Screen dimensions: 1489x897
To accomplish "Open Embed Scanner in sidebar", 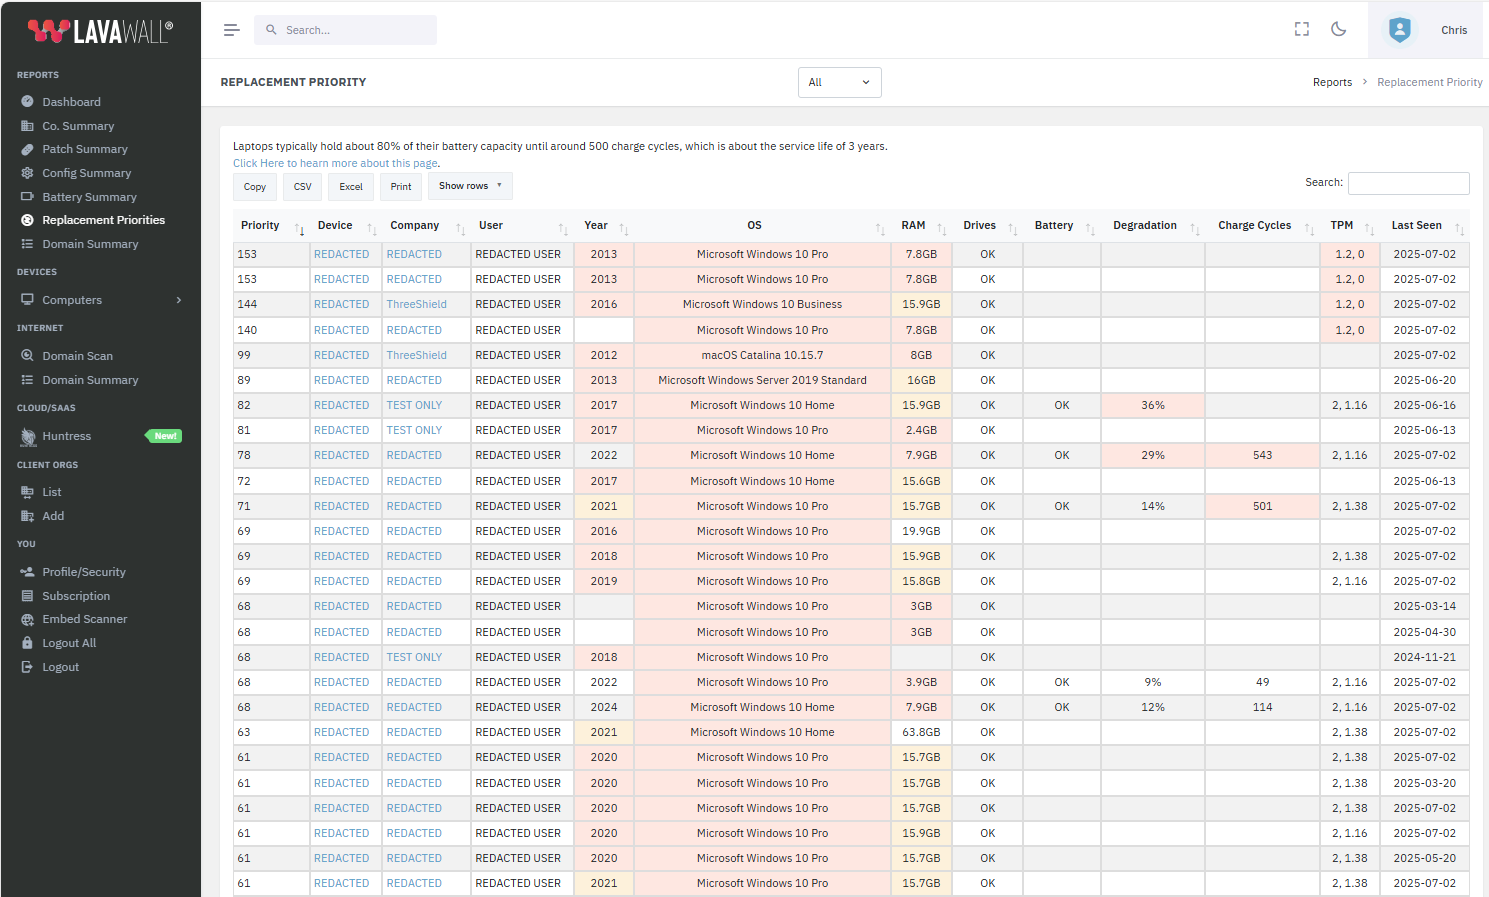I will [84, 619].
